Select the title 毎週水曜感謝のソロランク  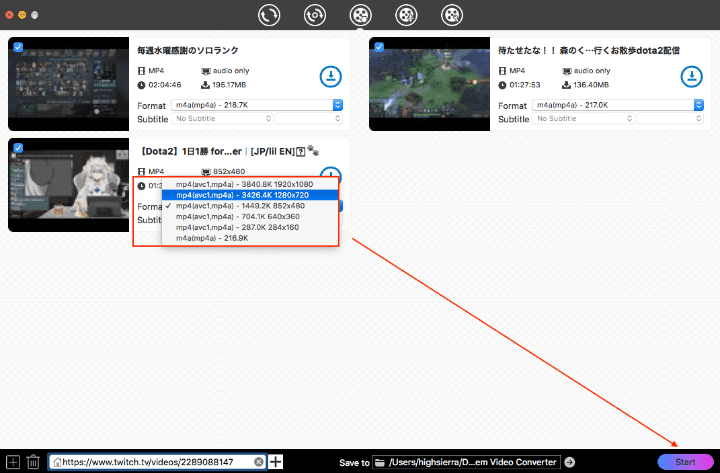tap(188, 51)
